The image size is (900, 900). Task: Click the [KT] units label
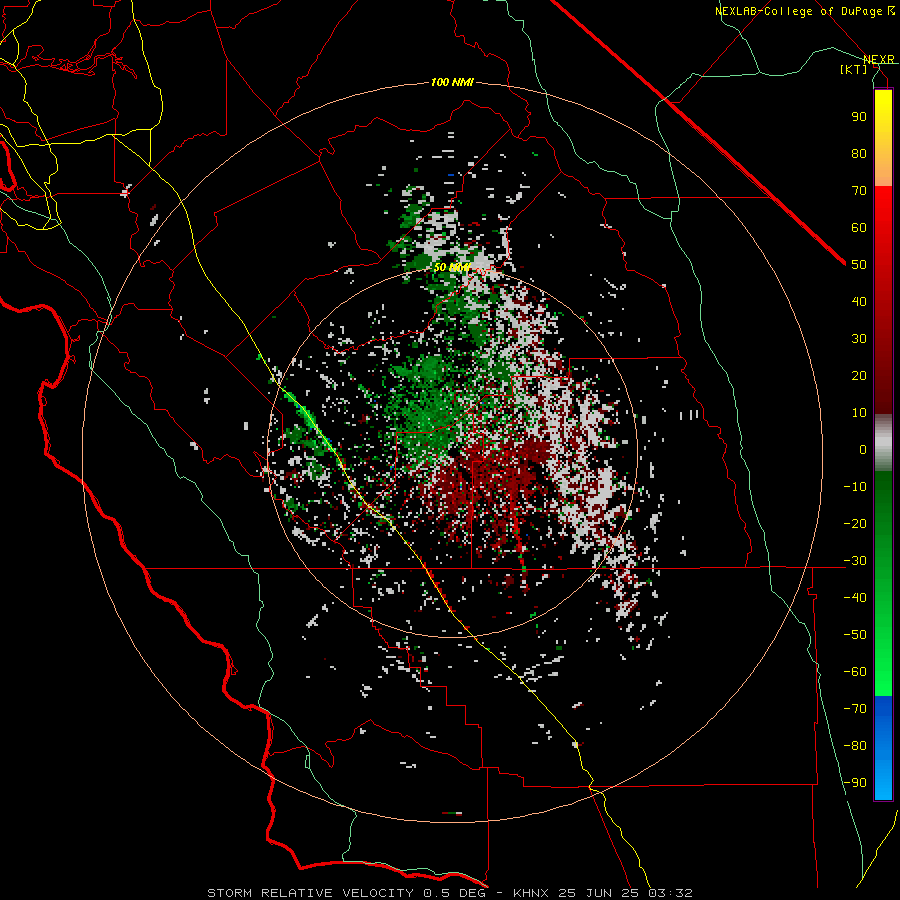coord(854,69)
